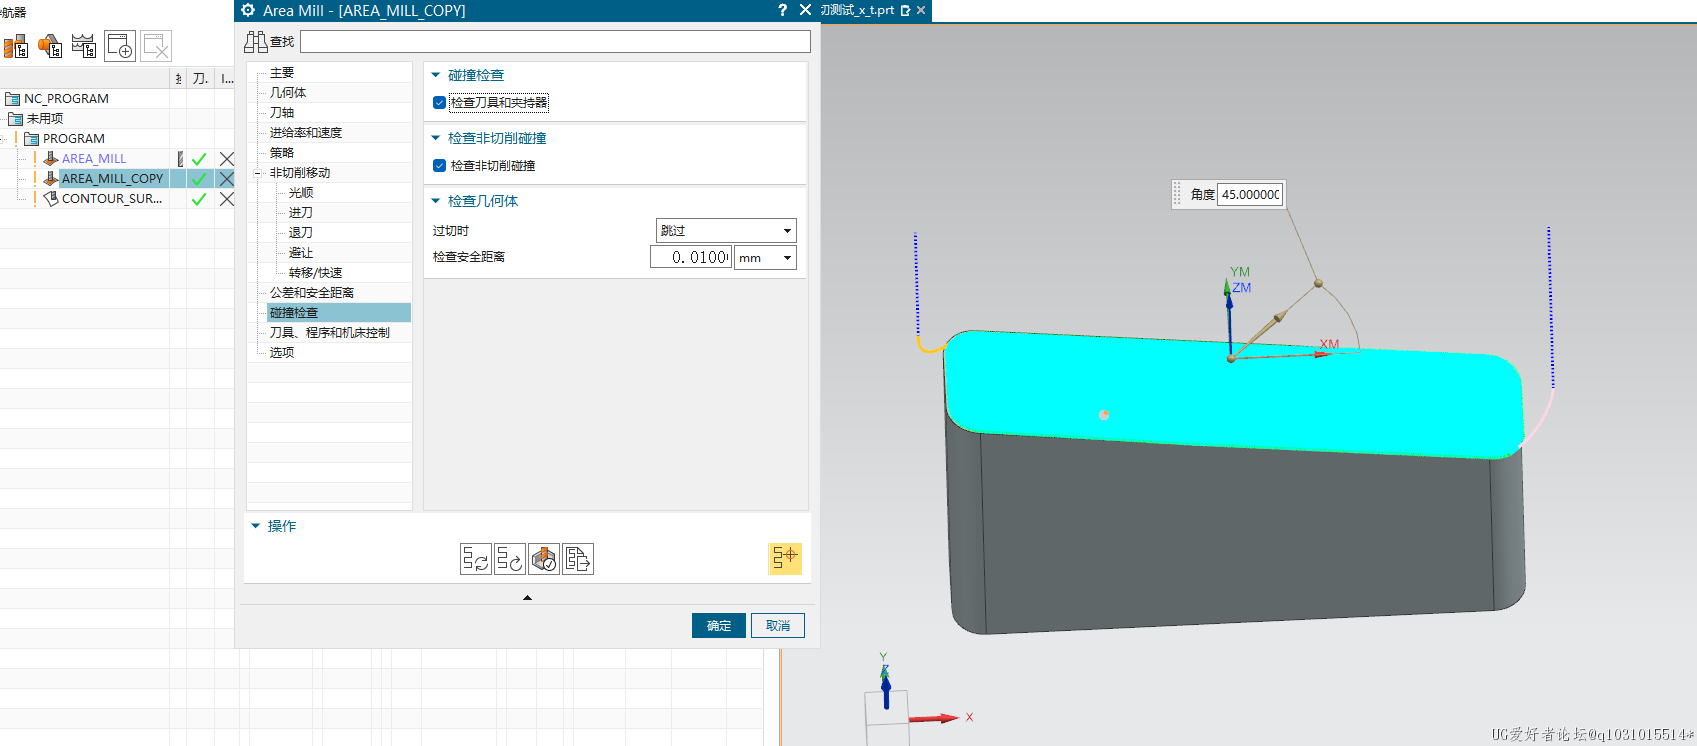Click the help question mark in dialog
The height and width of the screenshot is (746, 1697).
782,10
